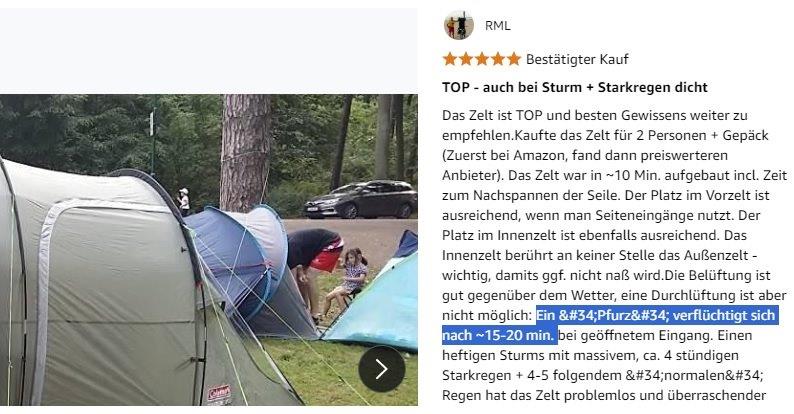Click the middle orange rating star
Image resolution: width=794 pixels, height=414 pixels.
click(x=482, y=59)
